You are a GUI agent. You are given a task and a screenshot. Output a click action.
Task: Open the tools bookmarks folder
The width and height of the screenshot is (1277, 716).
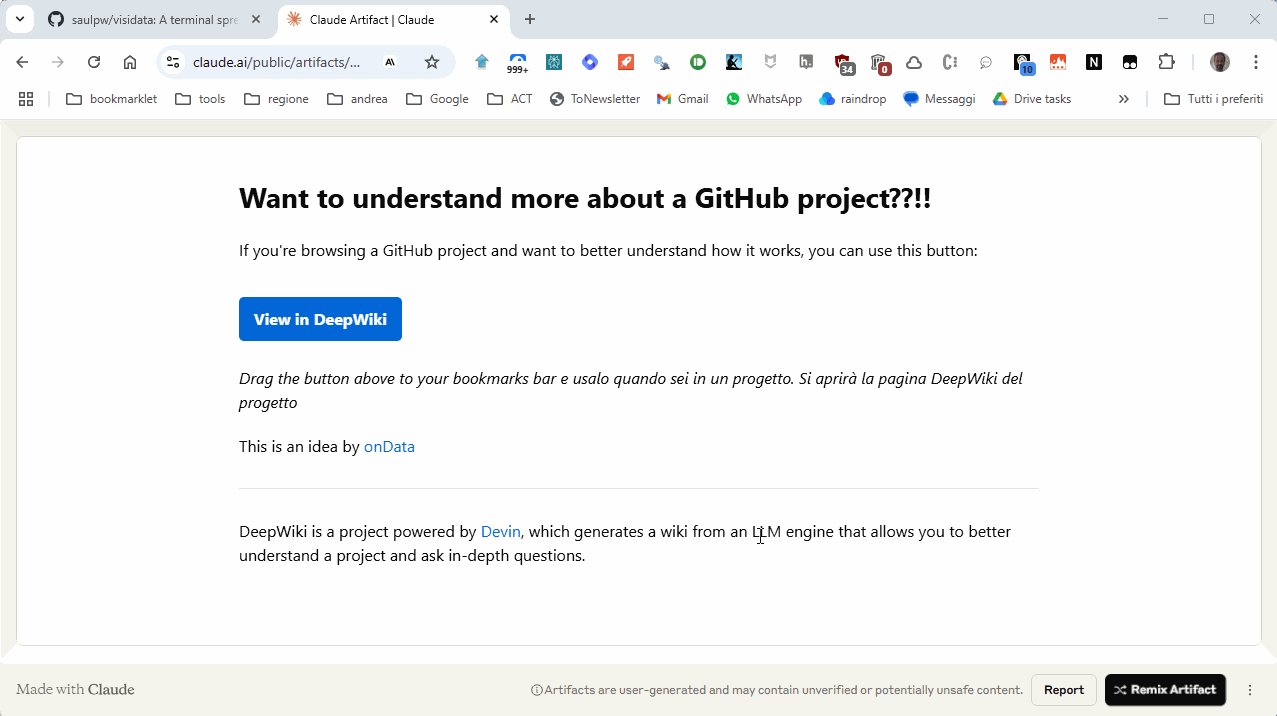(x=200, y=99)
